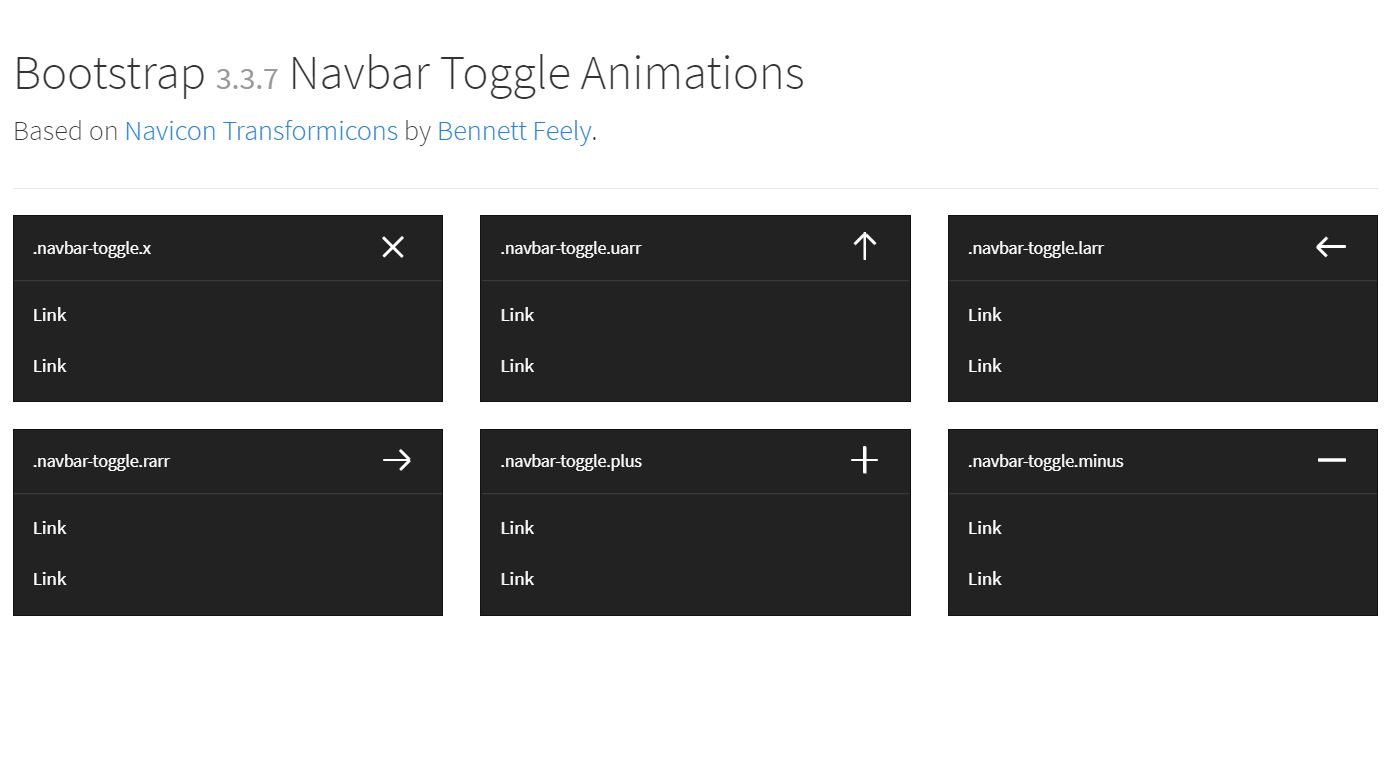
Task: Click the X icon in the navbar-toggle.x navbar
Action: [392, 247]
